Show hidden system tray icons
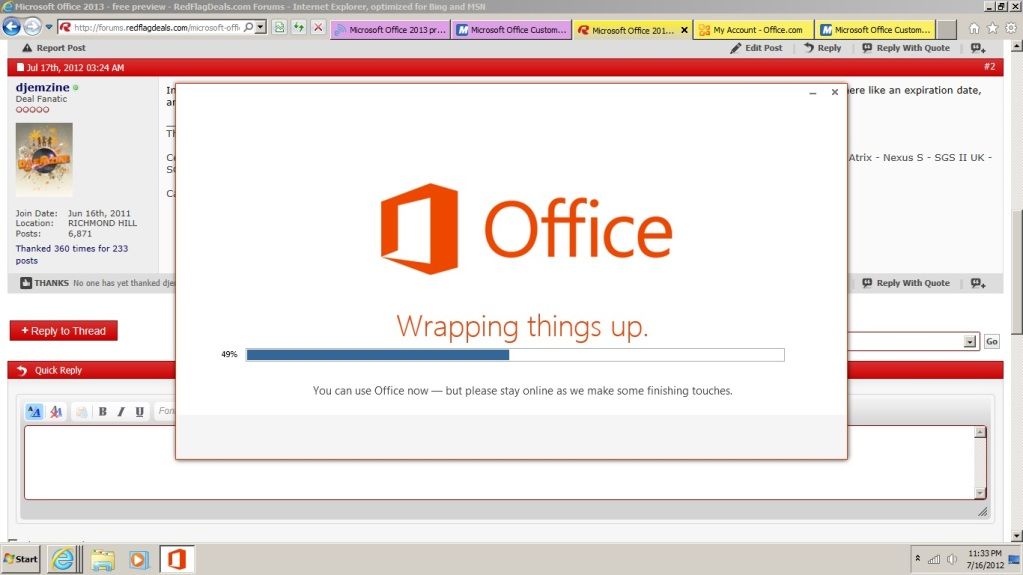 click(x=917, y=559)
